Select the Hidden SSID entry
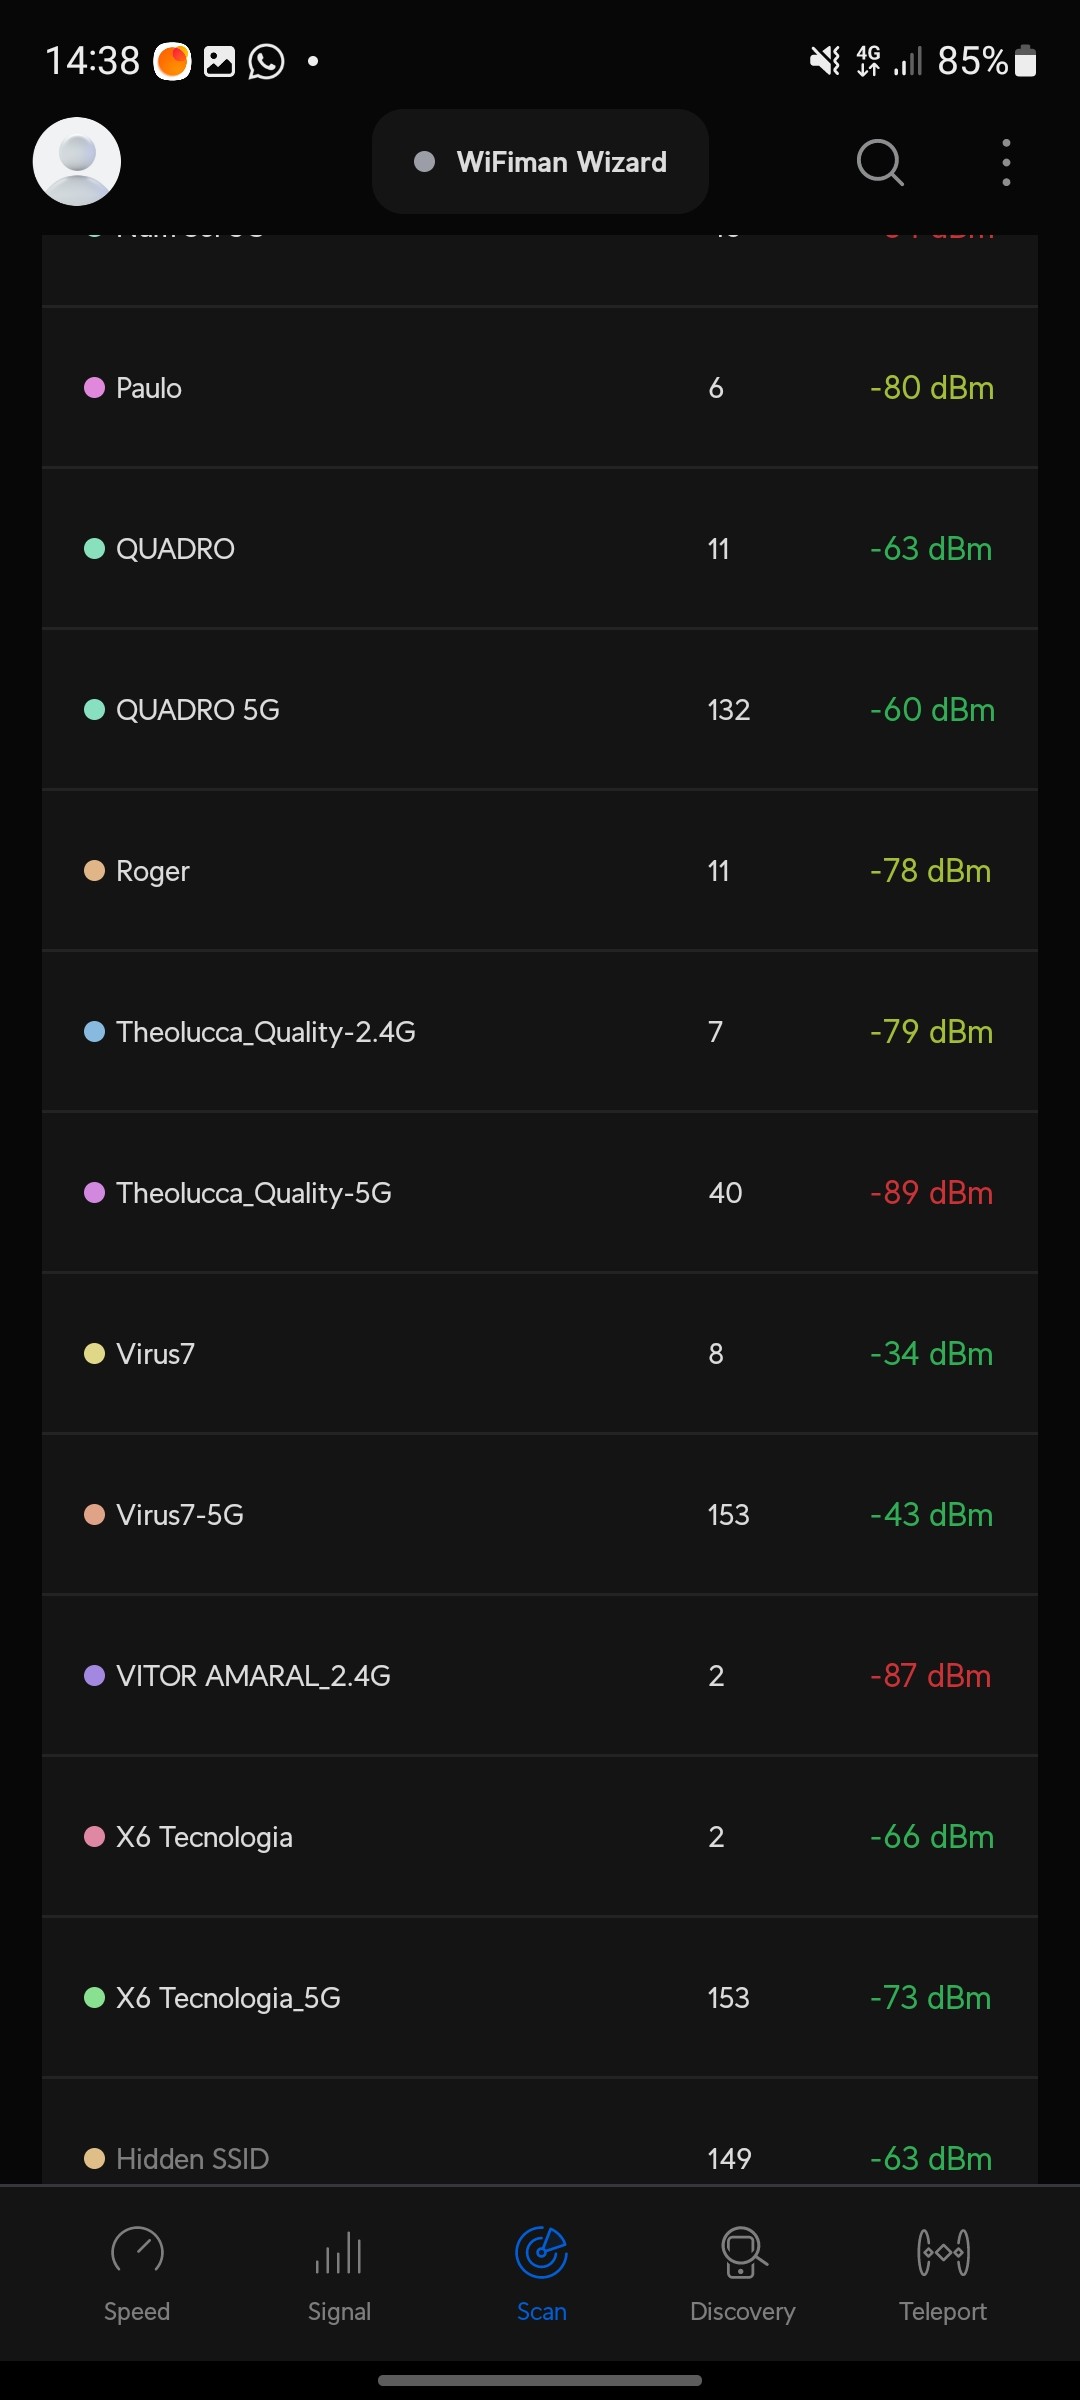Screen dimensions: 1080x2400 (x=540, y=2158)
